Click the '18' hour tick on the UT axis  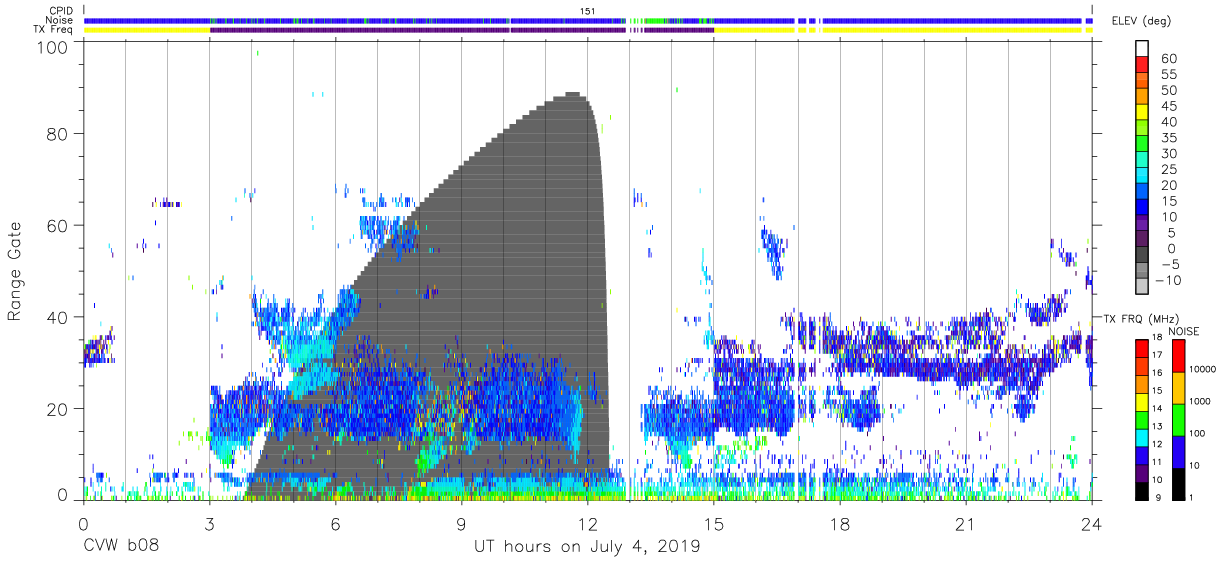click(x=839, y=525)
